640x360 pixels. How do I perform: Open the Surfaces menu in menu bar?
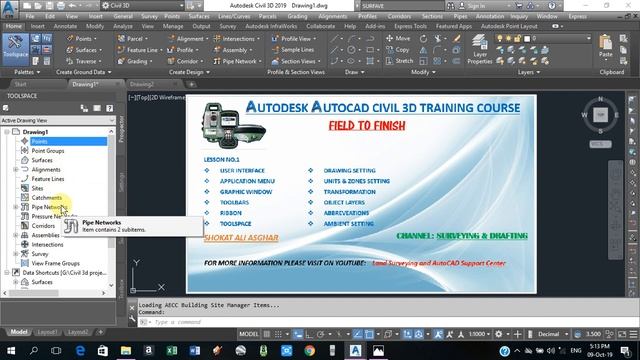pos(199,16)
